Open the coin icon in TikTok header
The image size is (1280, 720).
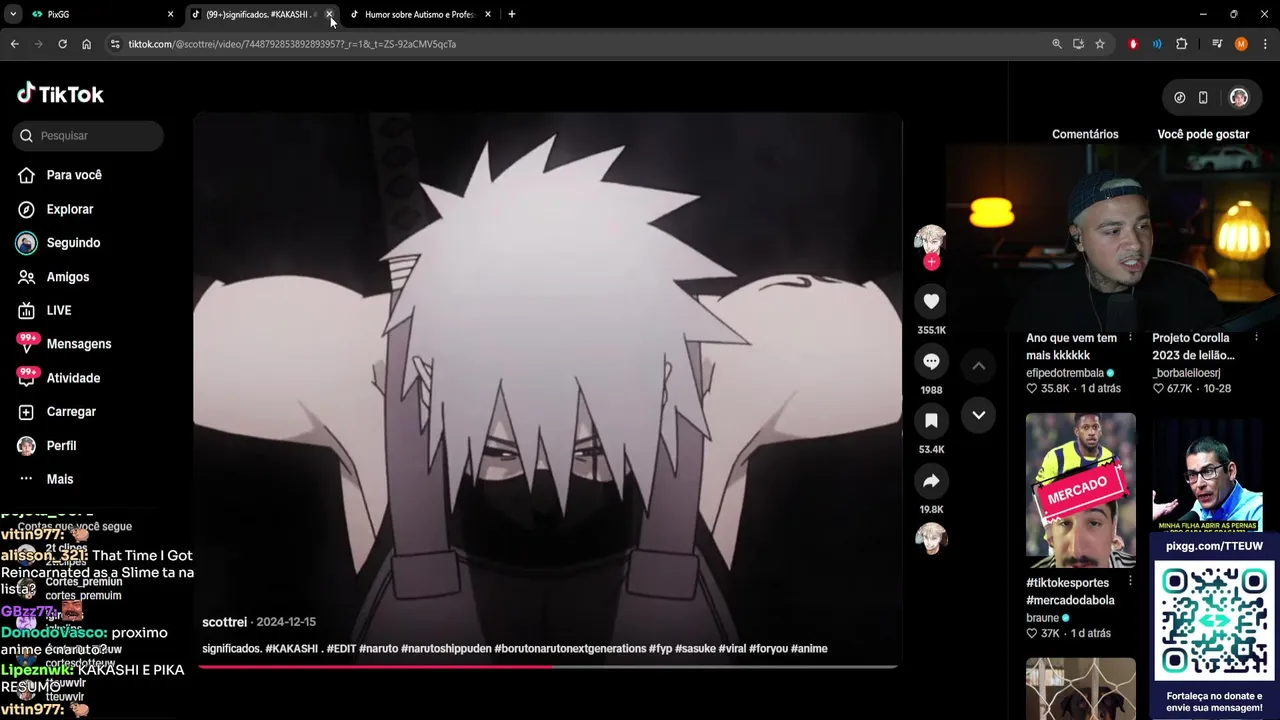(1180, 98)
